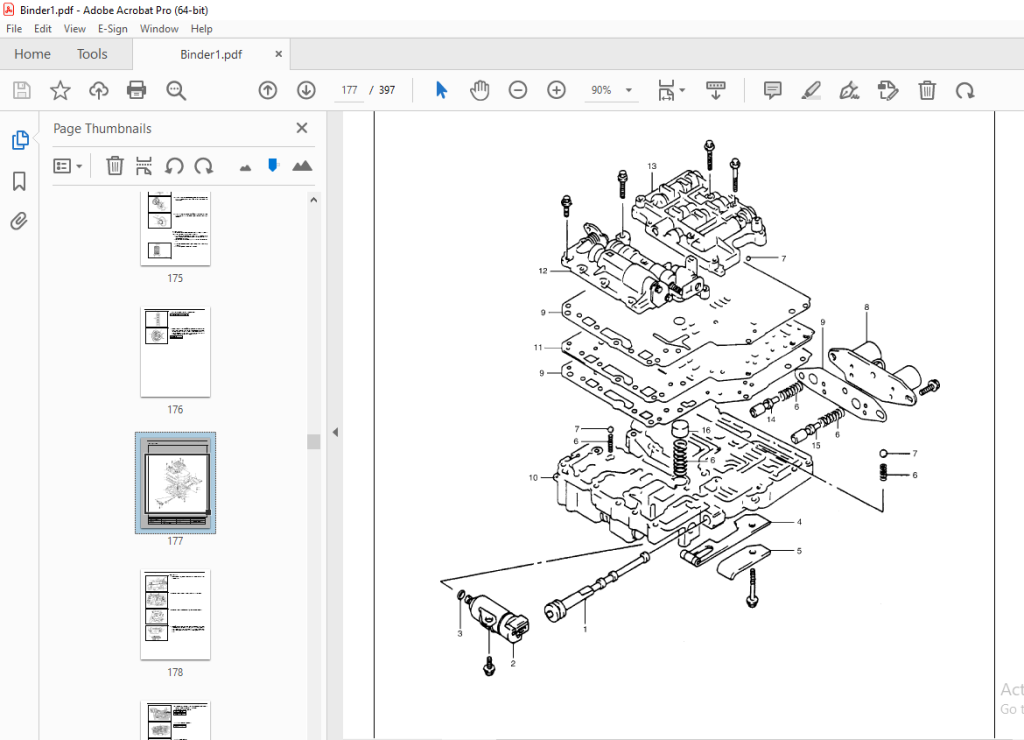
Task: Enlarge thumbnail size large mountain icon
Action: [x=302, y=166]
